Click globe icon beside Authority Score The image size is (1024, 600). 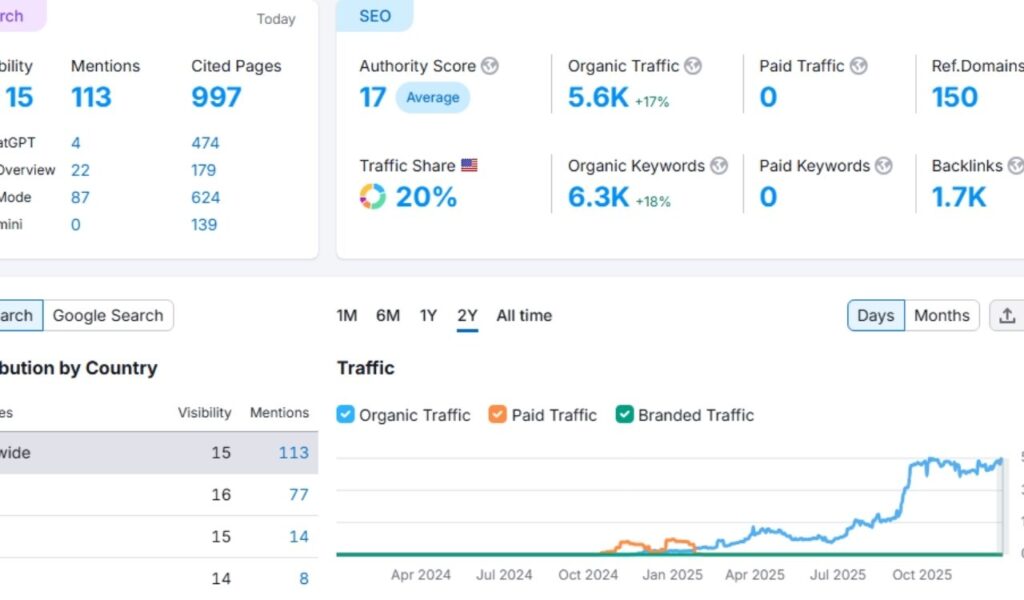(489, 66)
